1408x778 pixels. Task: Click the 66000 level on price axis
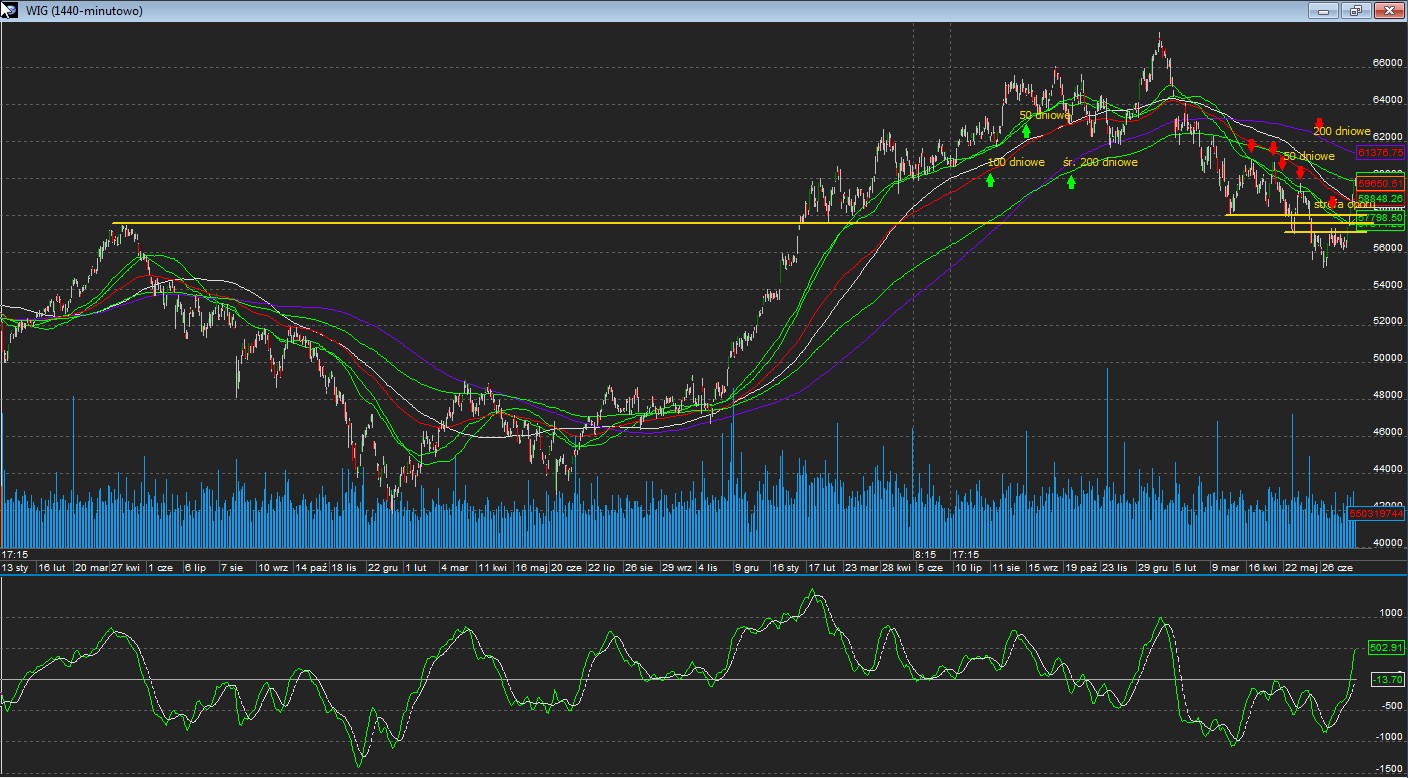pos(1386,63)
